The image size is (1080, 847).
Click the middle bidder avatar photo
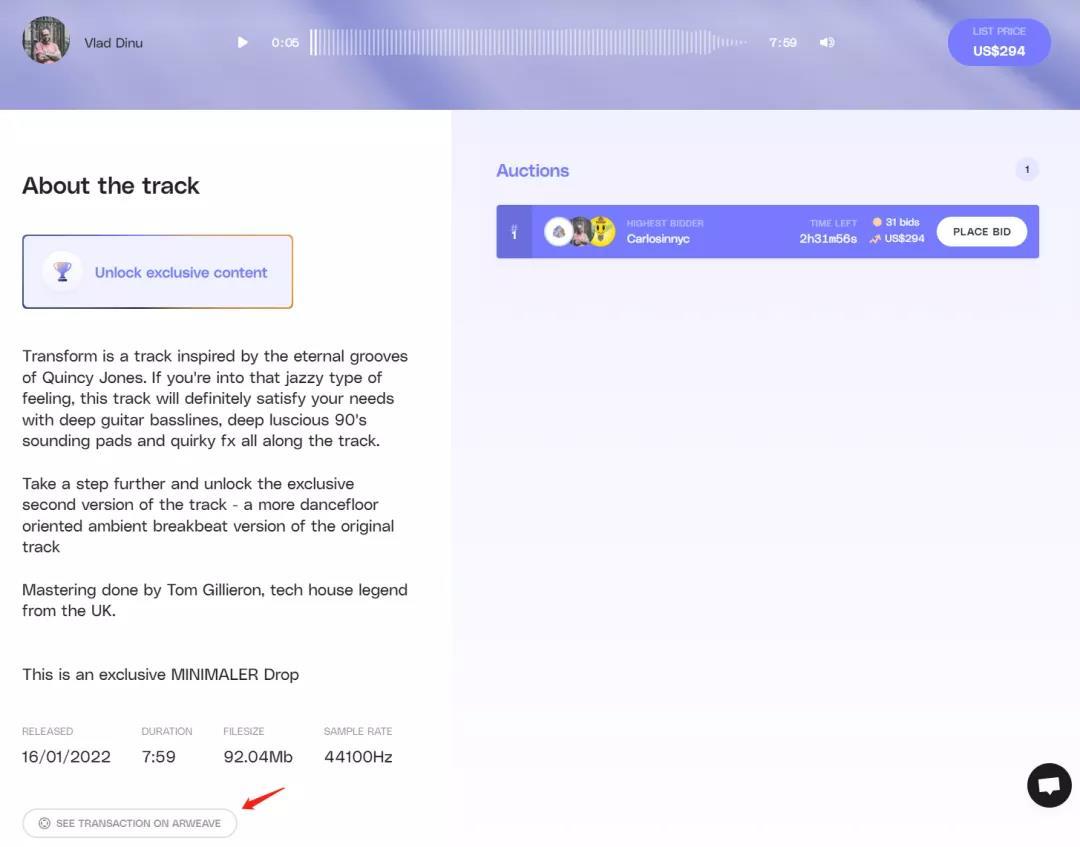tap(580, 232)
